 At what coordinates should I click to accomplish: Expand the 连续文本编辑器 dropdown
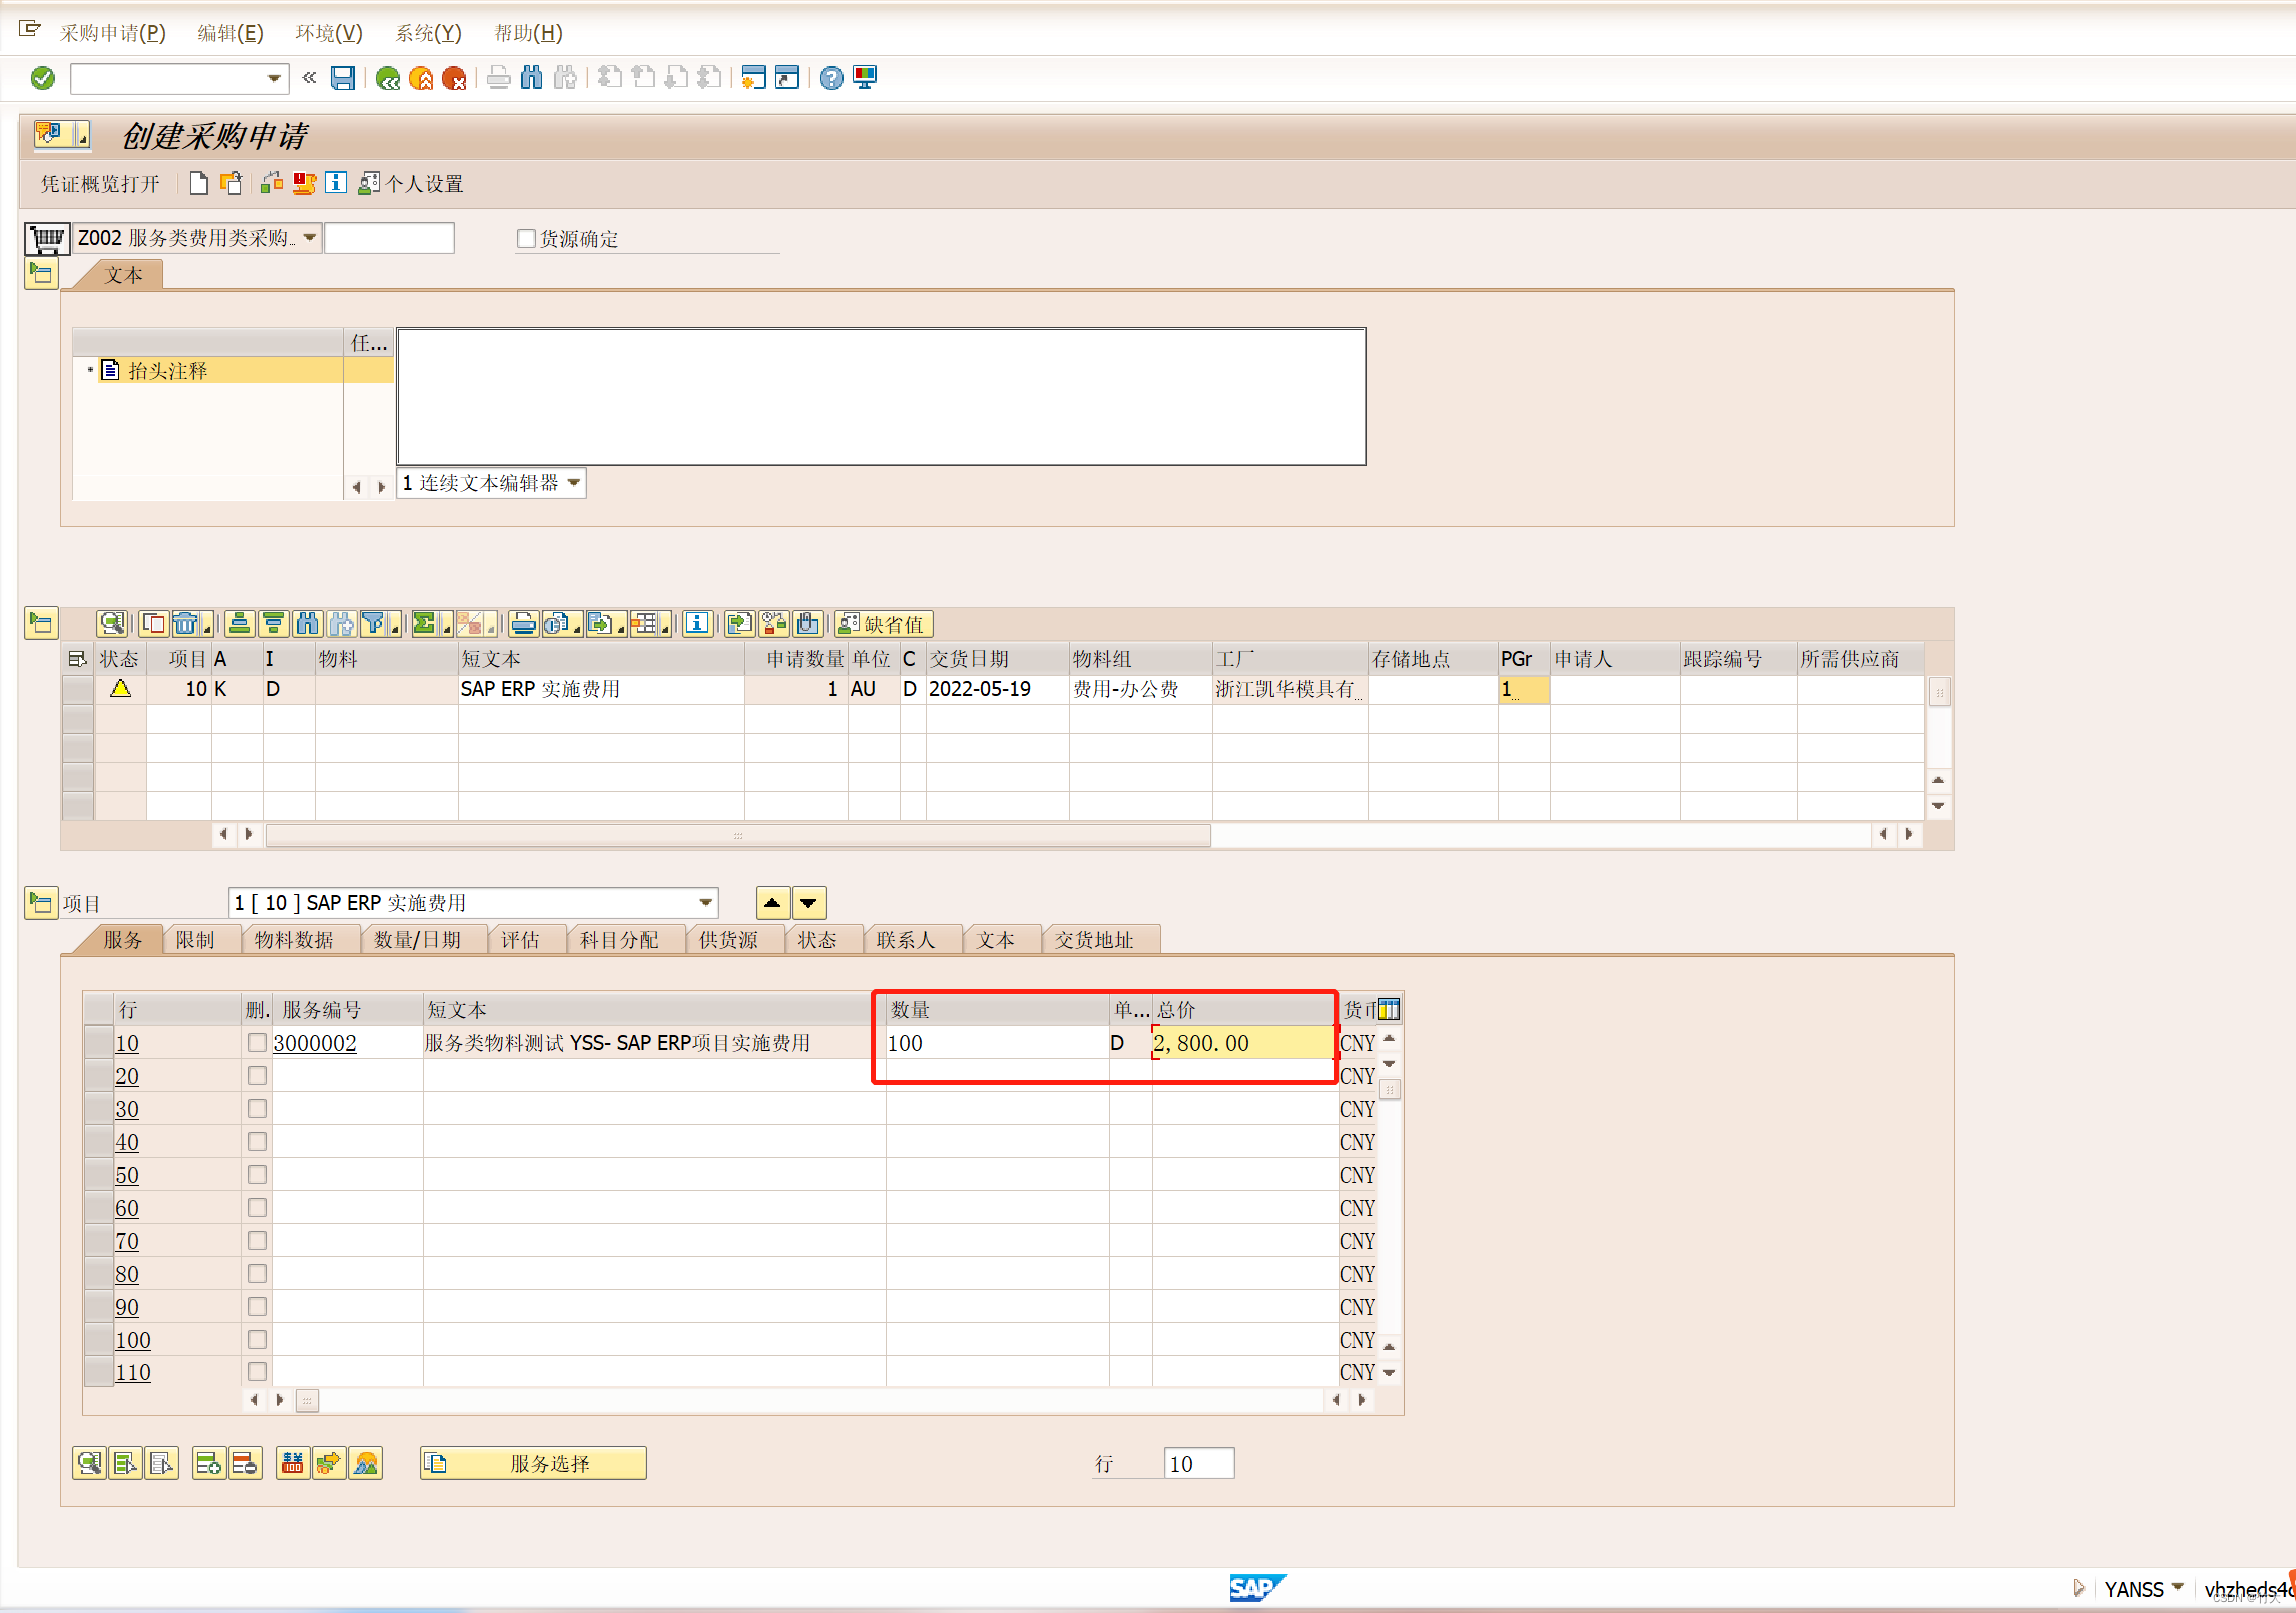574,483
